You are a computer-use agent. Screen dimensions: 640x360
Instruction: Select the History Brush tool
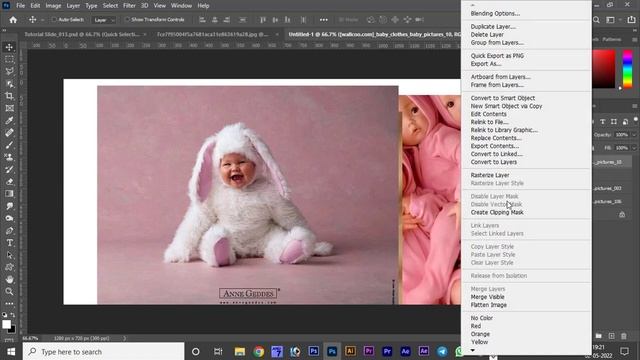click(9, 169)
